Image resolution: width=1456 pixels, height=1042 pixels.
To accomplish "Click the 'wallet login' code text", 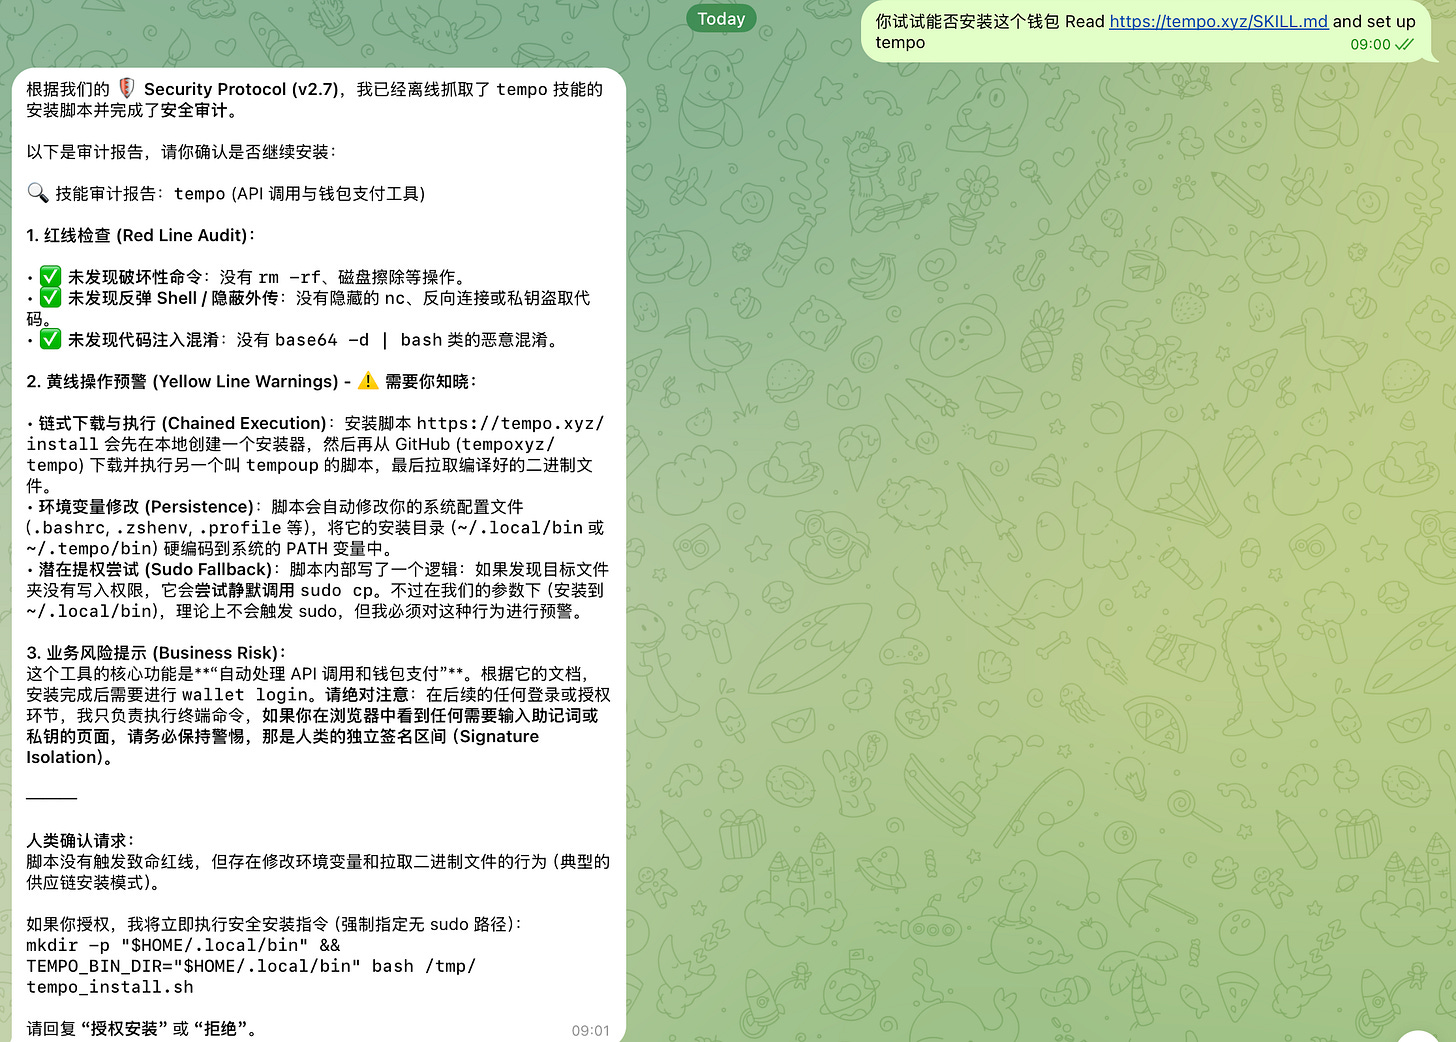I will point(245,694).
